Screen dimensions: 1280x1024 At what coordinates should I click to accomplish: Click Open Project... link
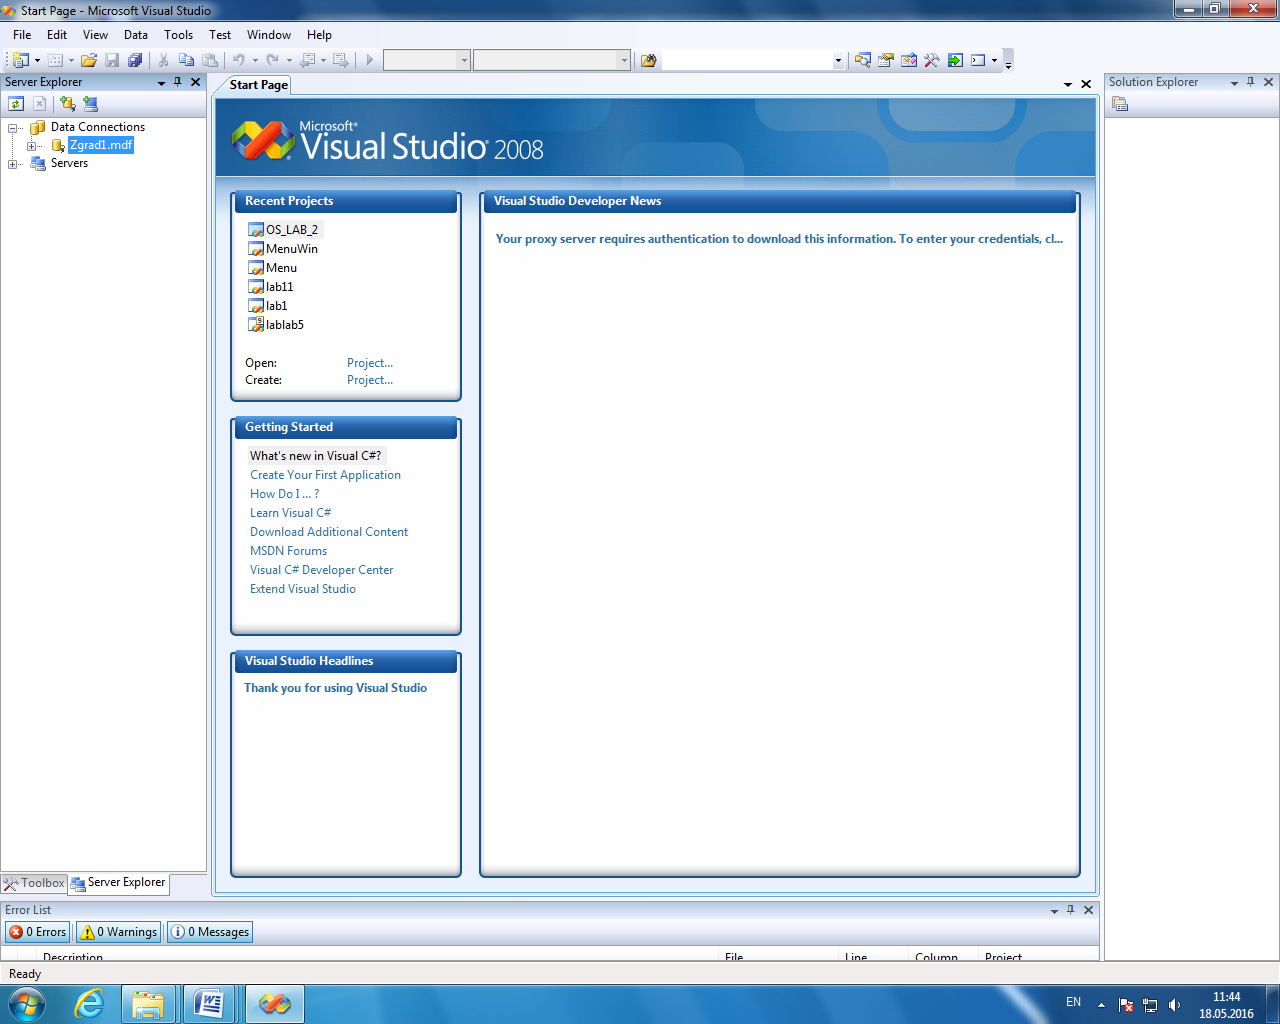(370, 363)
